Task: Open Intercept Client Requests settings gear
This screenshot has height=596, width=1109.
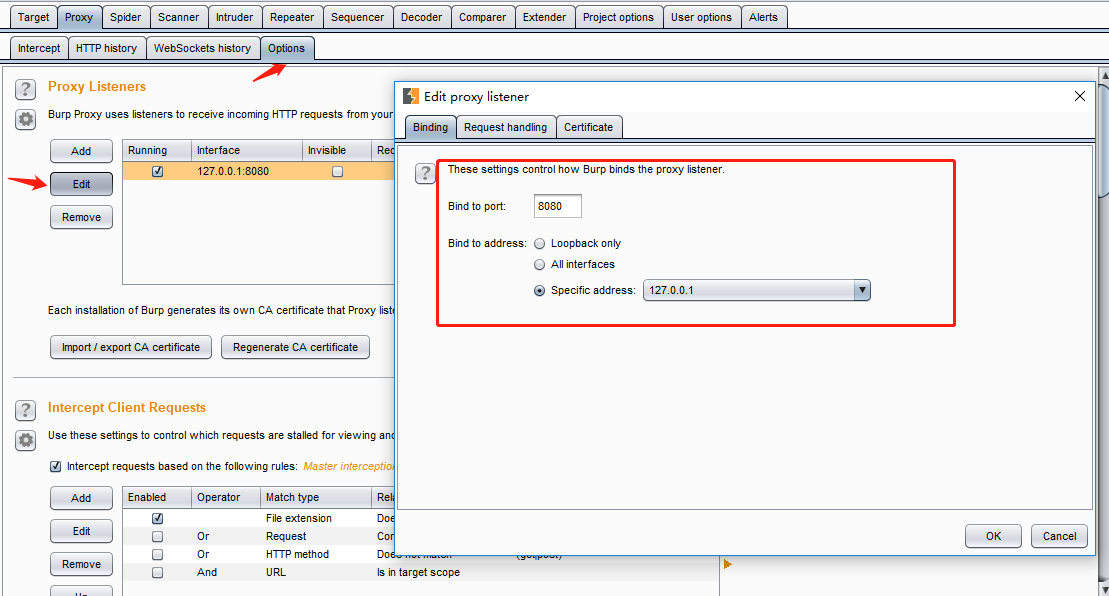Action: [x=25, y=440]
